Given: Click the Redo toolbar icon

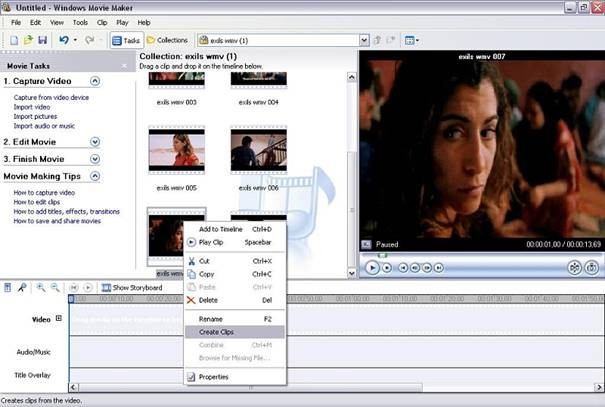Looking at the screenshot, I should click(90, 40).
